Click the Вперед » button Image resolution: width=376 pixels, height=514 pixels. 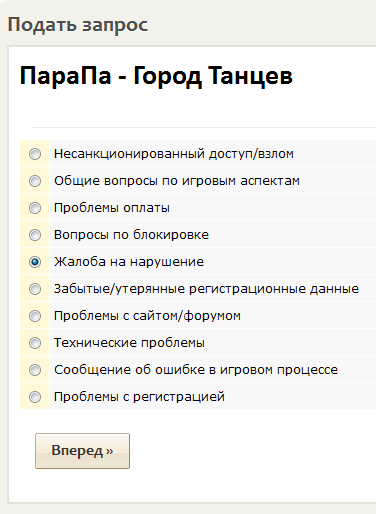click(82, 451)
